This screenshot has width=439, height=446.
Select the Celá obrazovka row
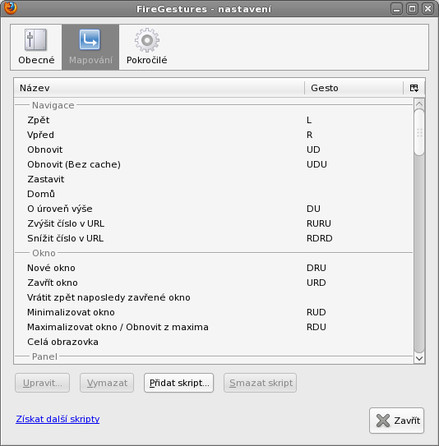tap(213, 342)
